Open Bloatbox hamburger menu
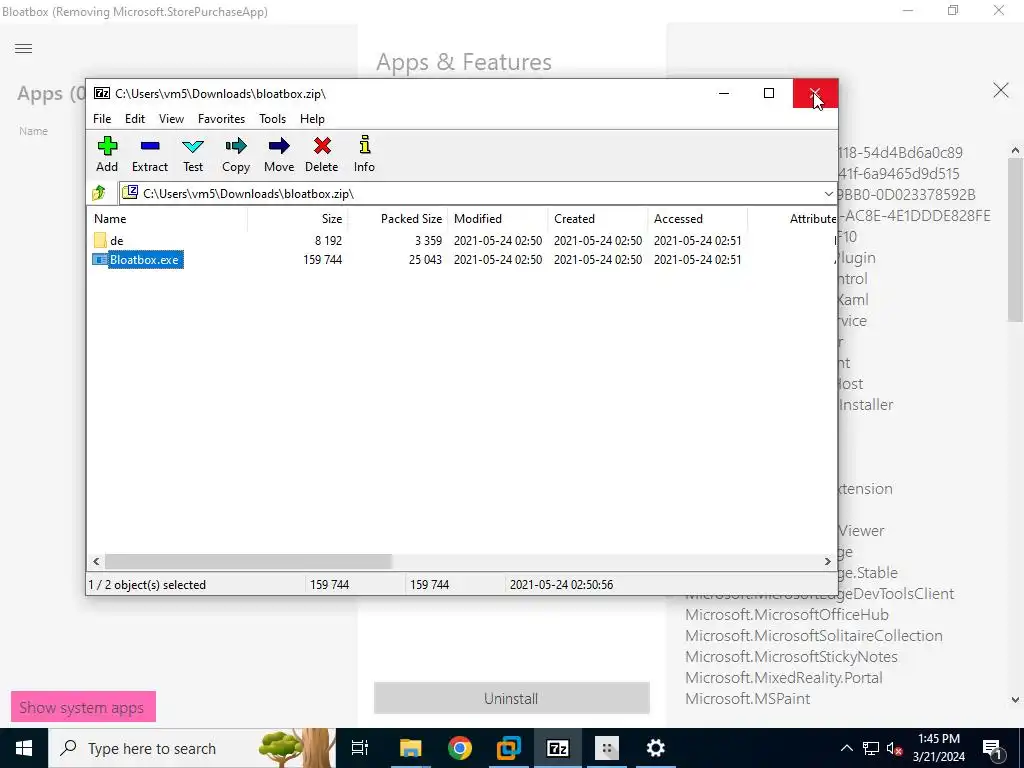 [x=24, y=48]
